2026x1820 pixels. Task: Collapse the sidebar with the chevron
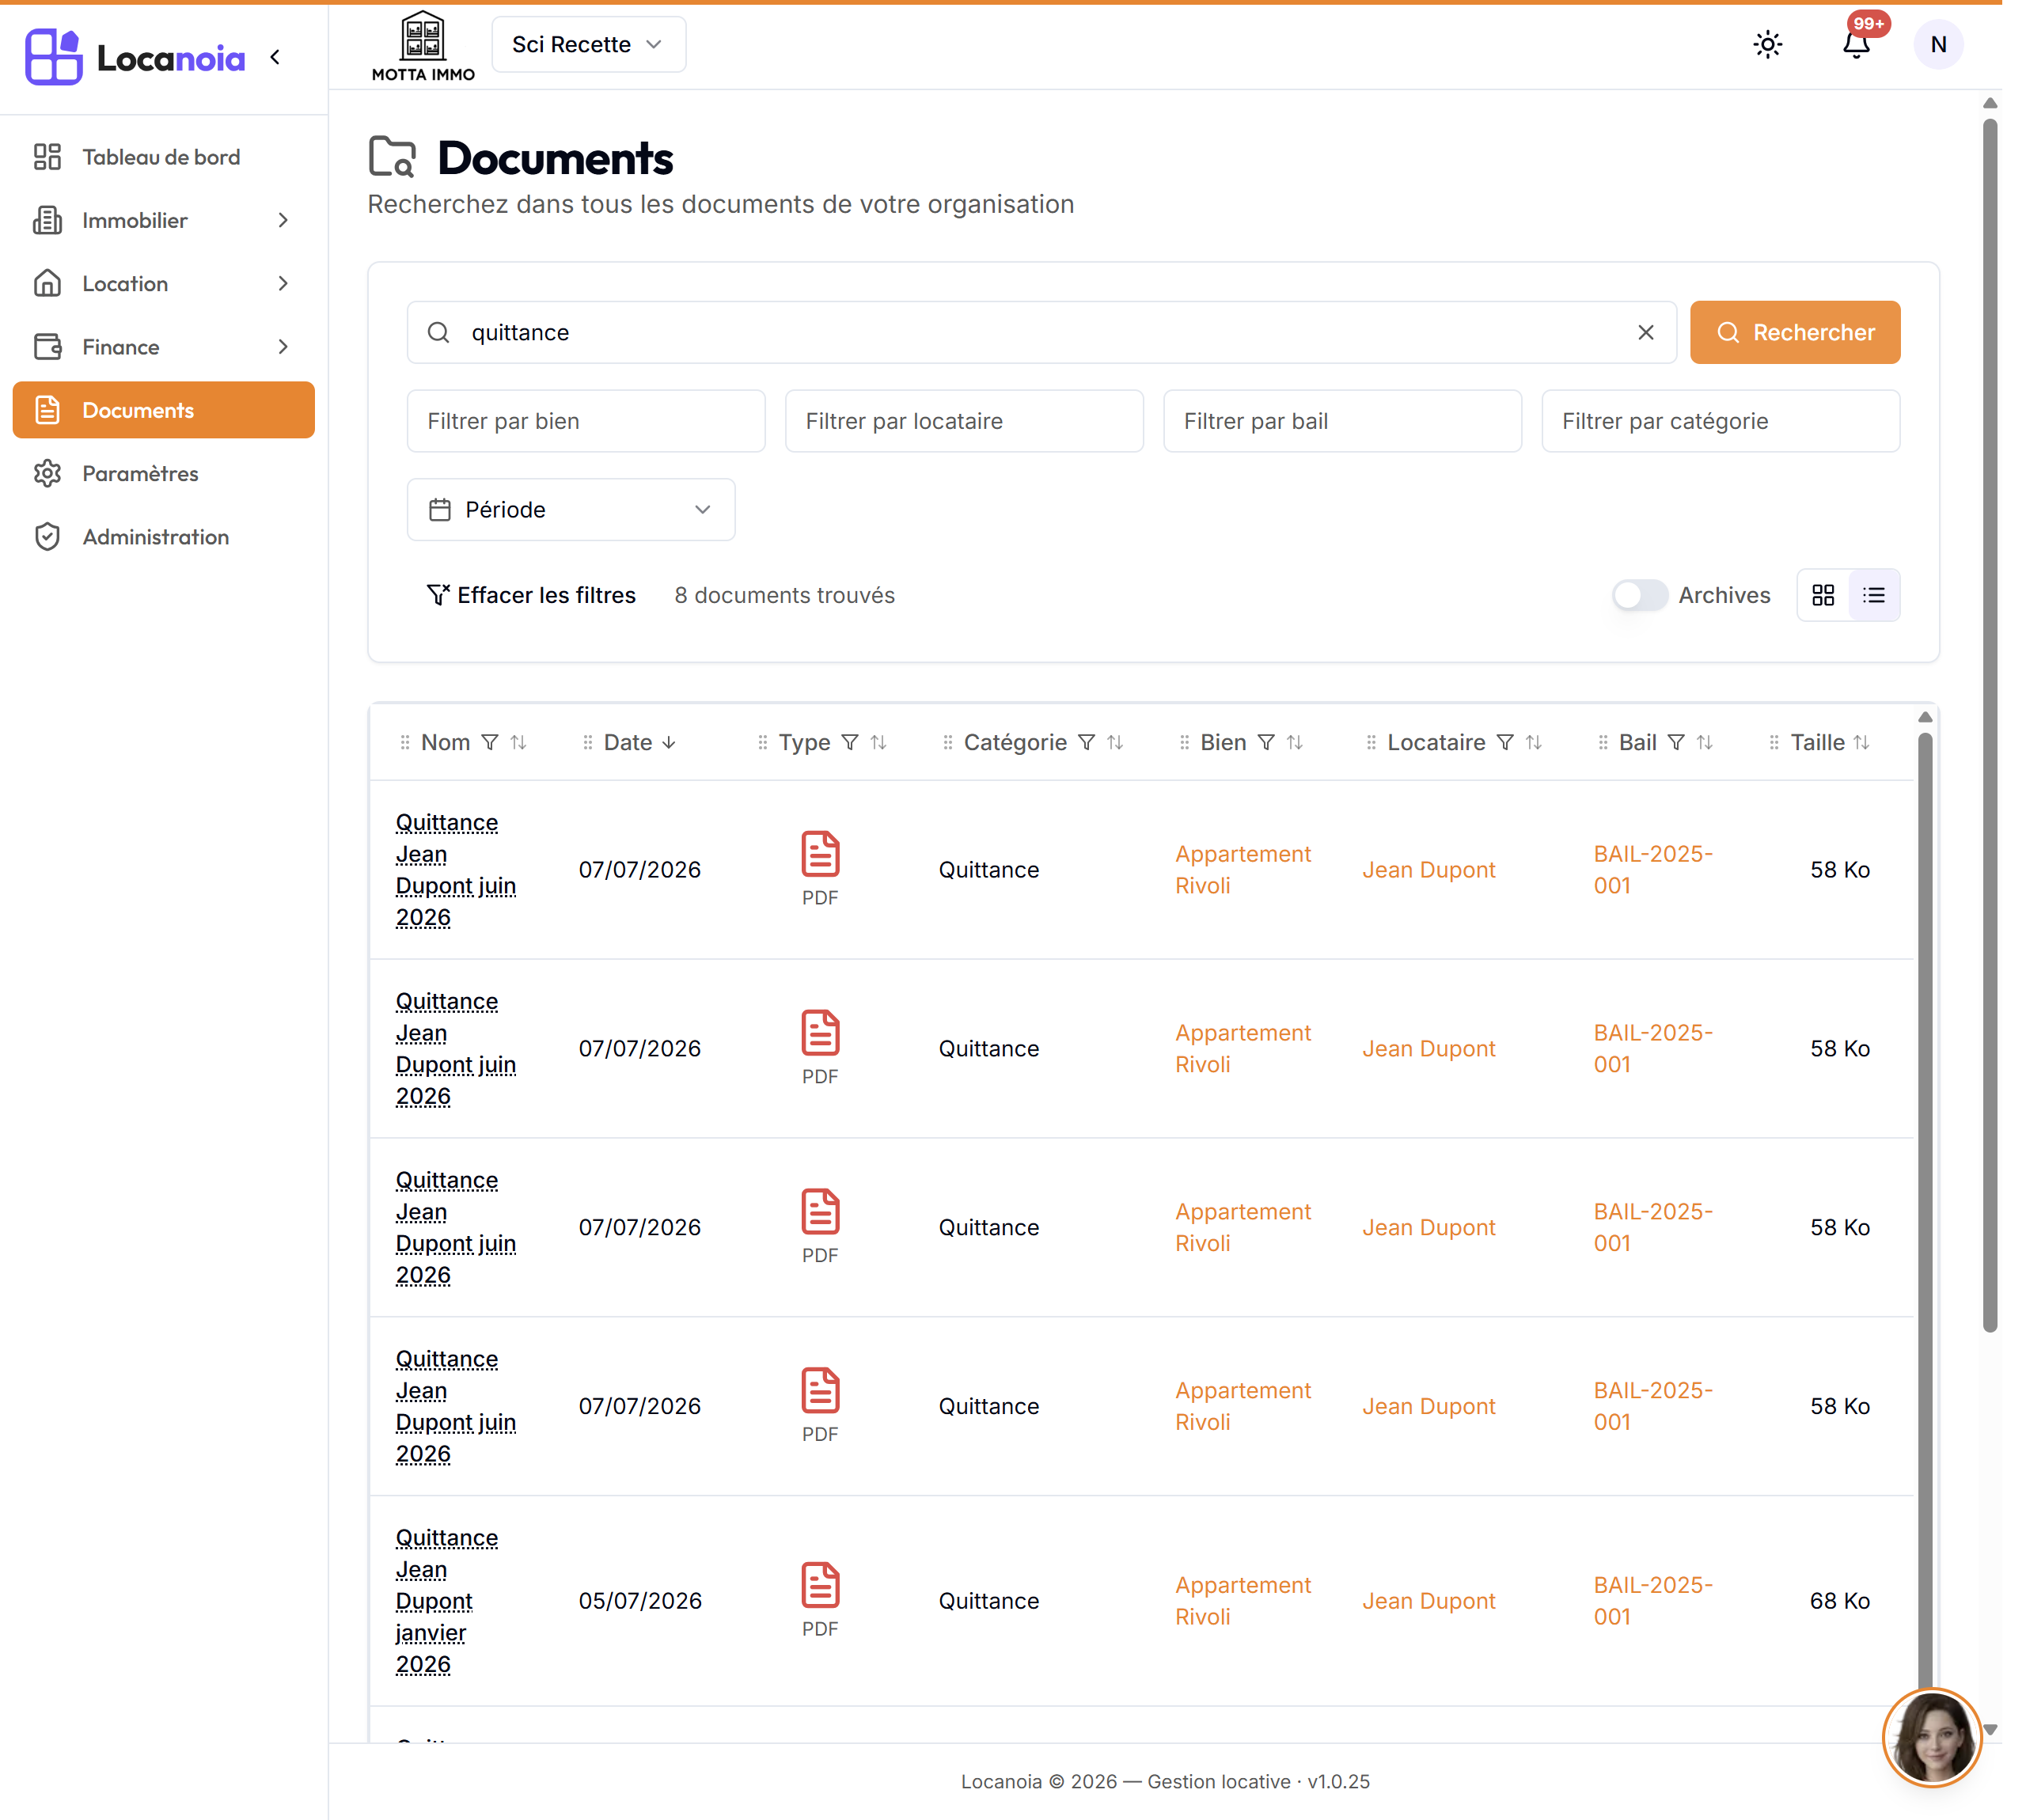coord(275,58)
